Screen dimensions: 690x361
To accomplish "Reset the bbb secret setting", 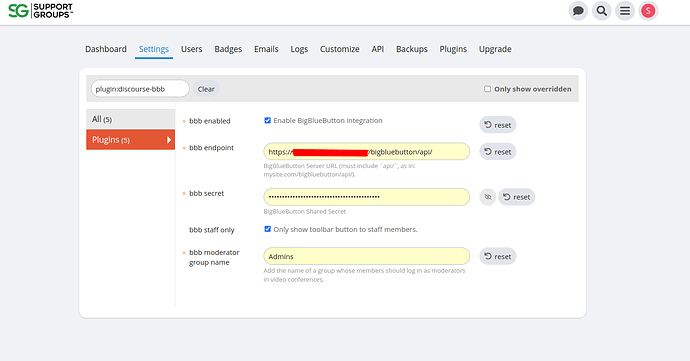I will (517, 197).
